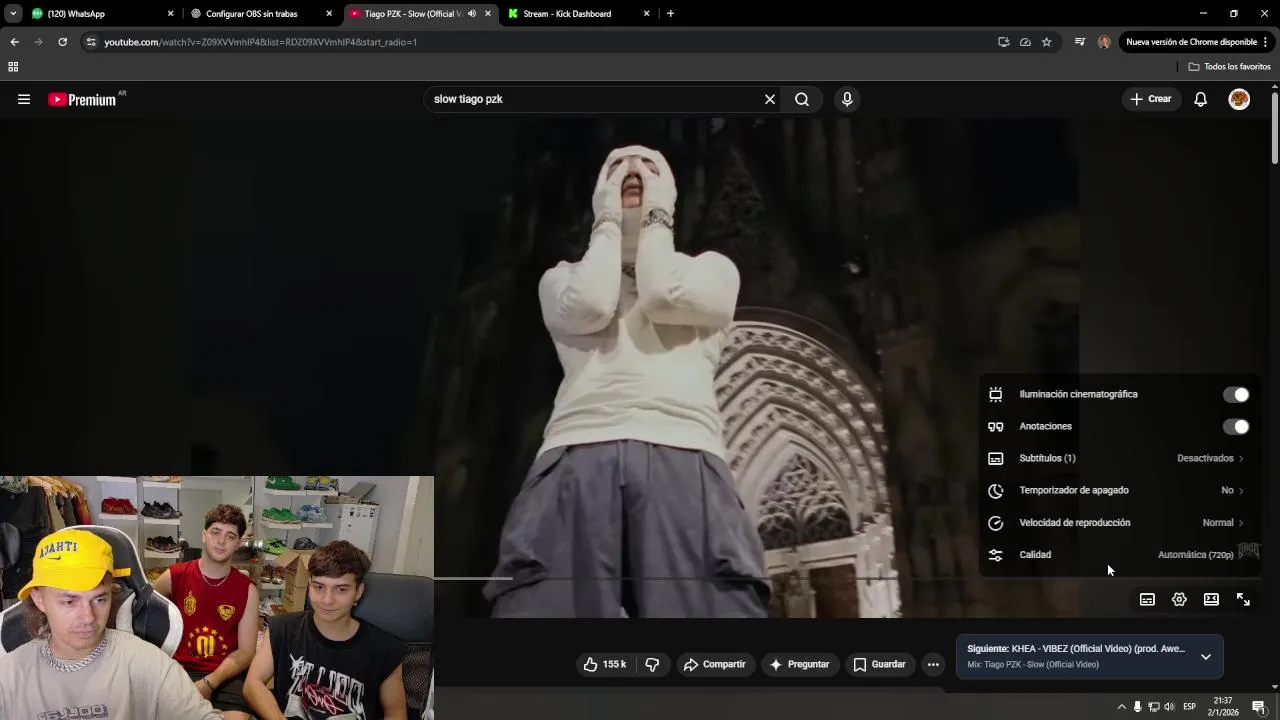This screenshot has height=720, width=1280.
Task: Switch to Configurar OBS sin trabas tab
Action: (260, 14)
